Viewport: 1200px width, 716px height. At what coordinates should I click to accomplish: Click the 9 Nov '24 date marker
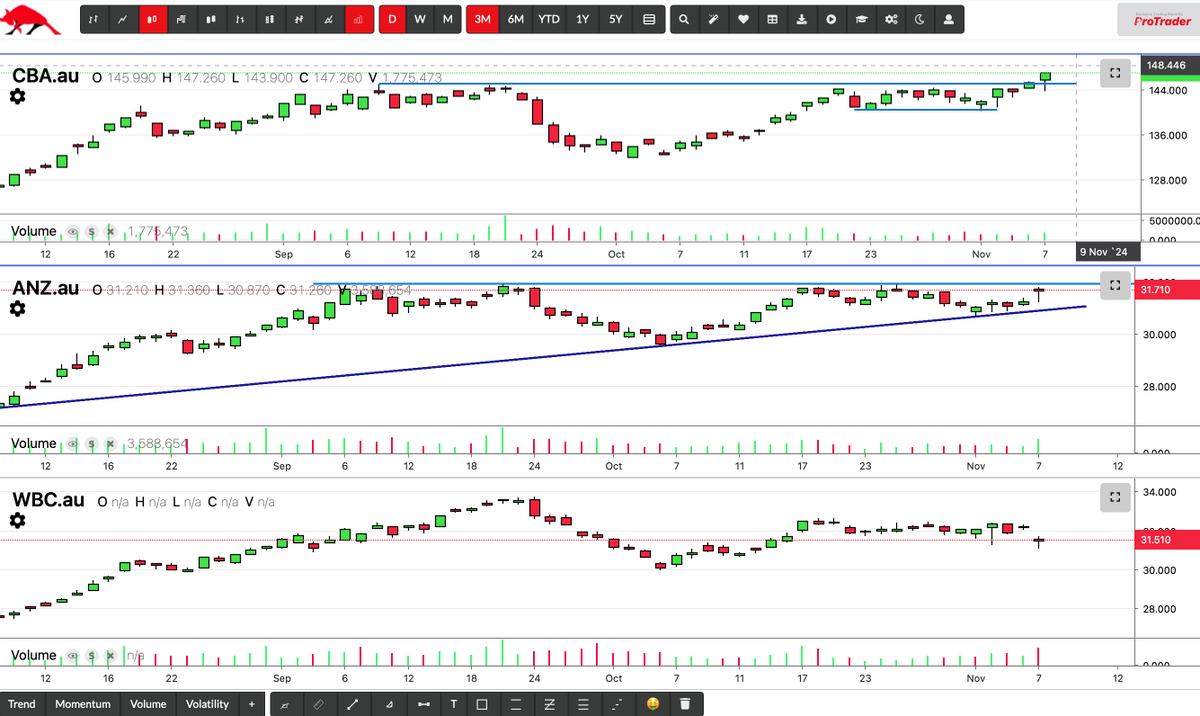coord(1106,252)
